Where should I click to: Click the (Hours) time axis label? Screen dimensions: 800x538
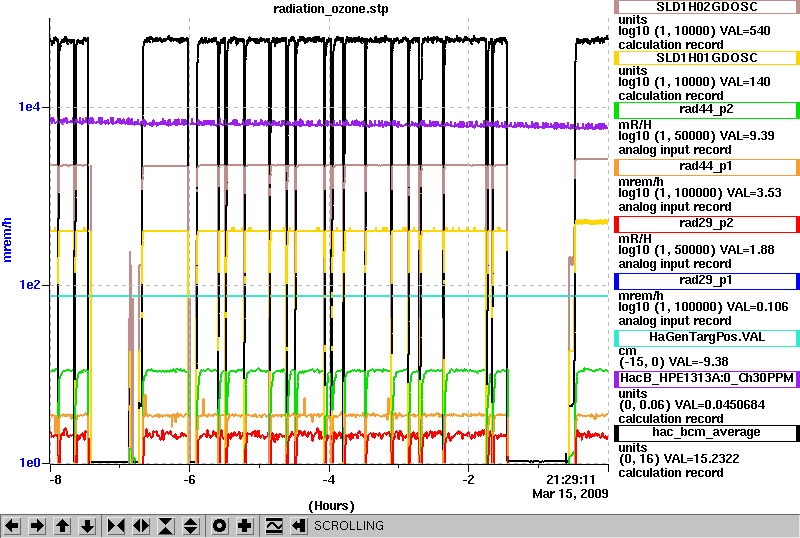tap(331, 506)
